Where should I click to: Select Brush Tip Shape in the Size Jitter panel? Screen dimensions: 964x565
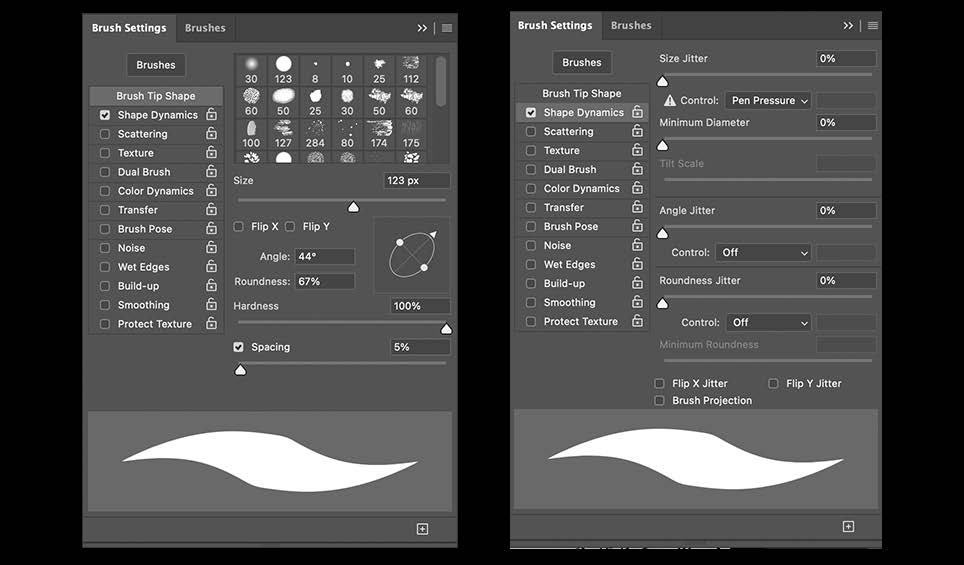581,93
